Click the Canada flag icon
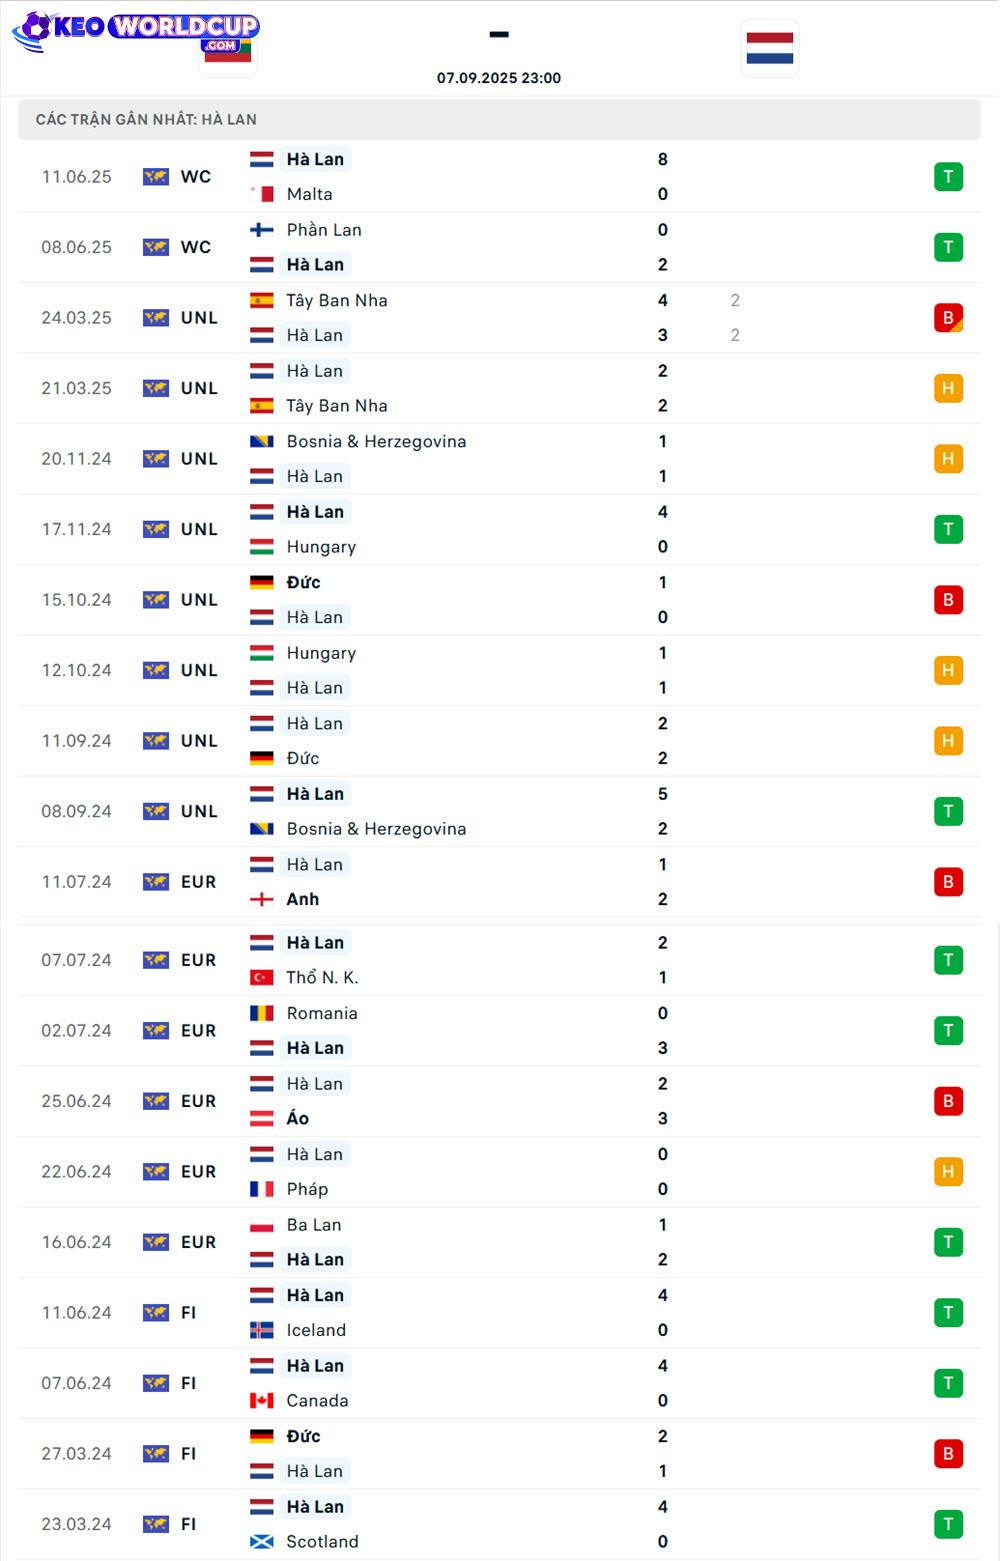This screenshot has width=1000, height=1561. 262,1401
